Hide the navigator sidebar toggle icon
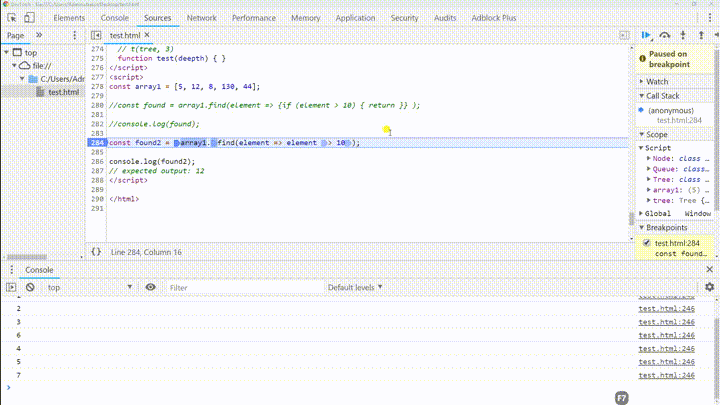This screenshot has height=405, width=720. pyautogui.click(x=96, y=35)
